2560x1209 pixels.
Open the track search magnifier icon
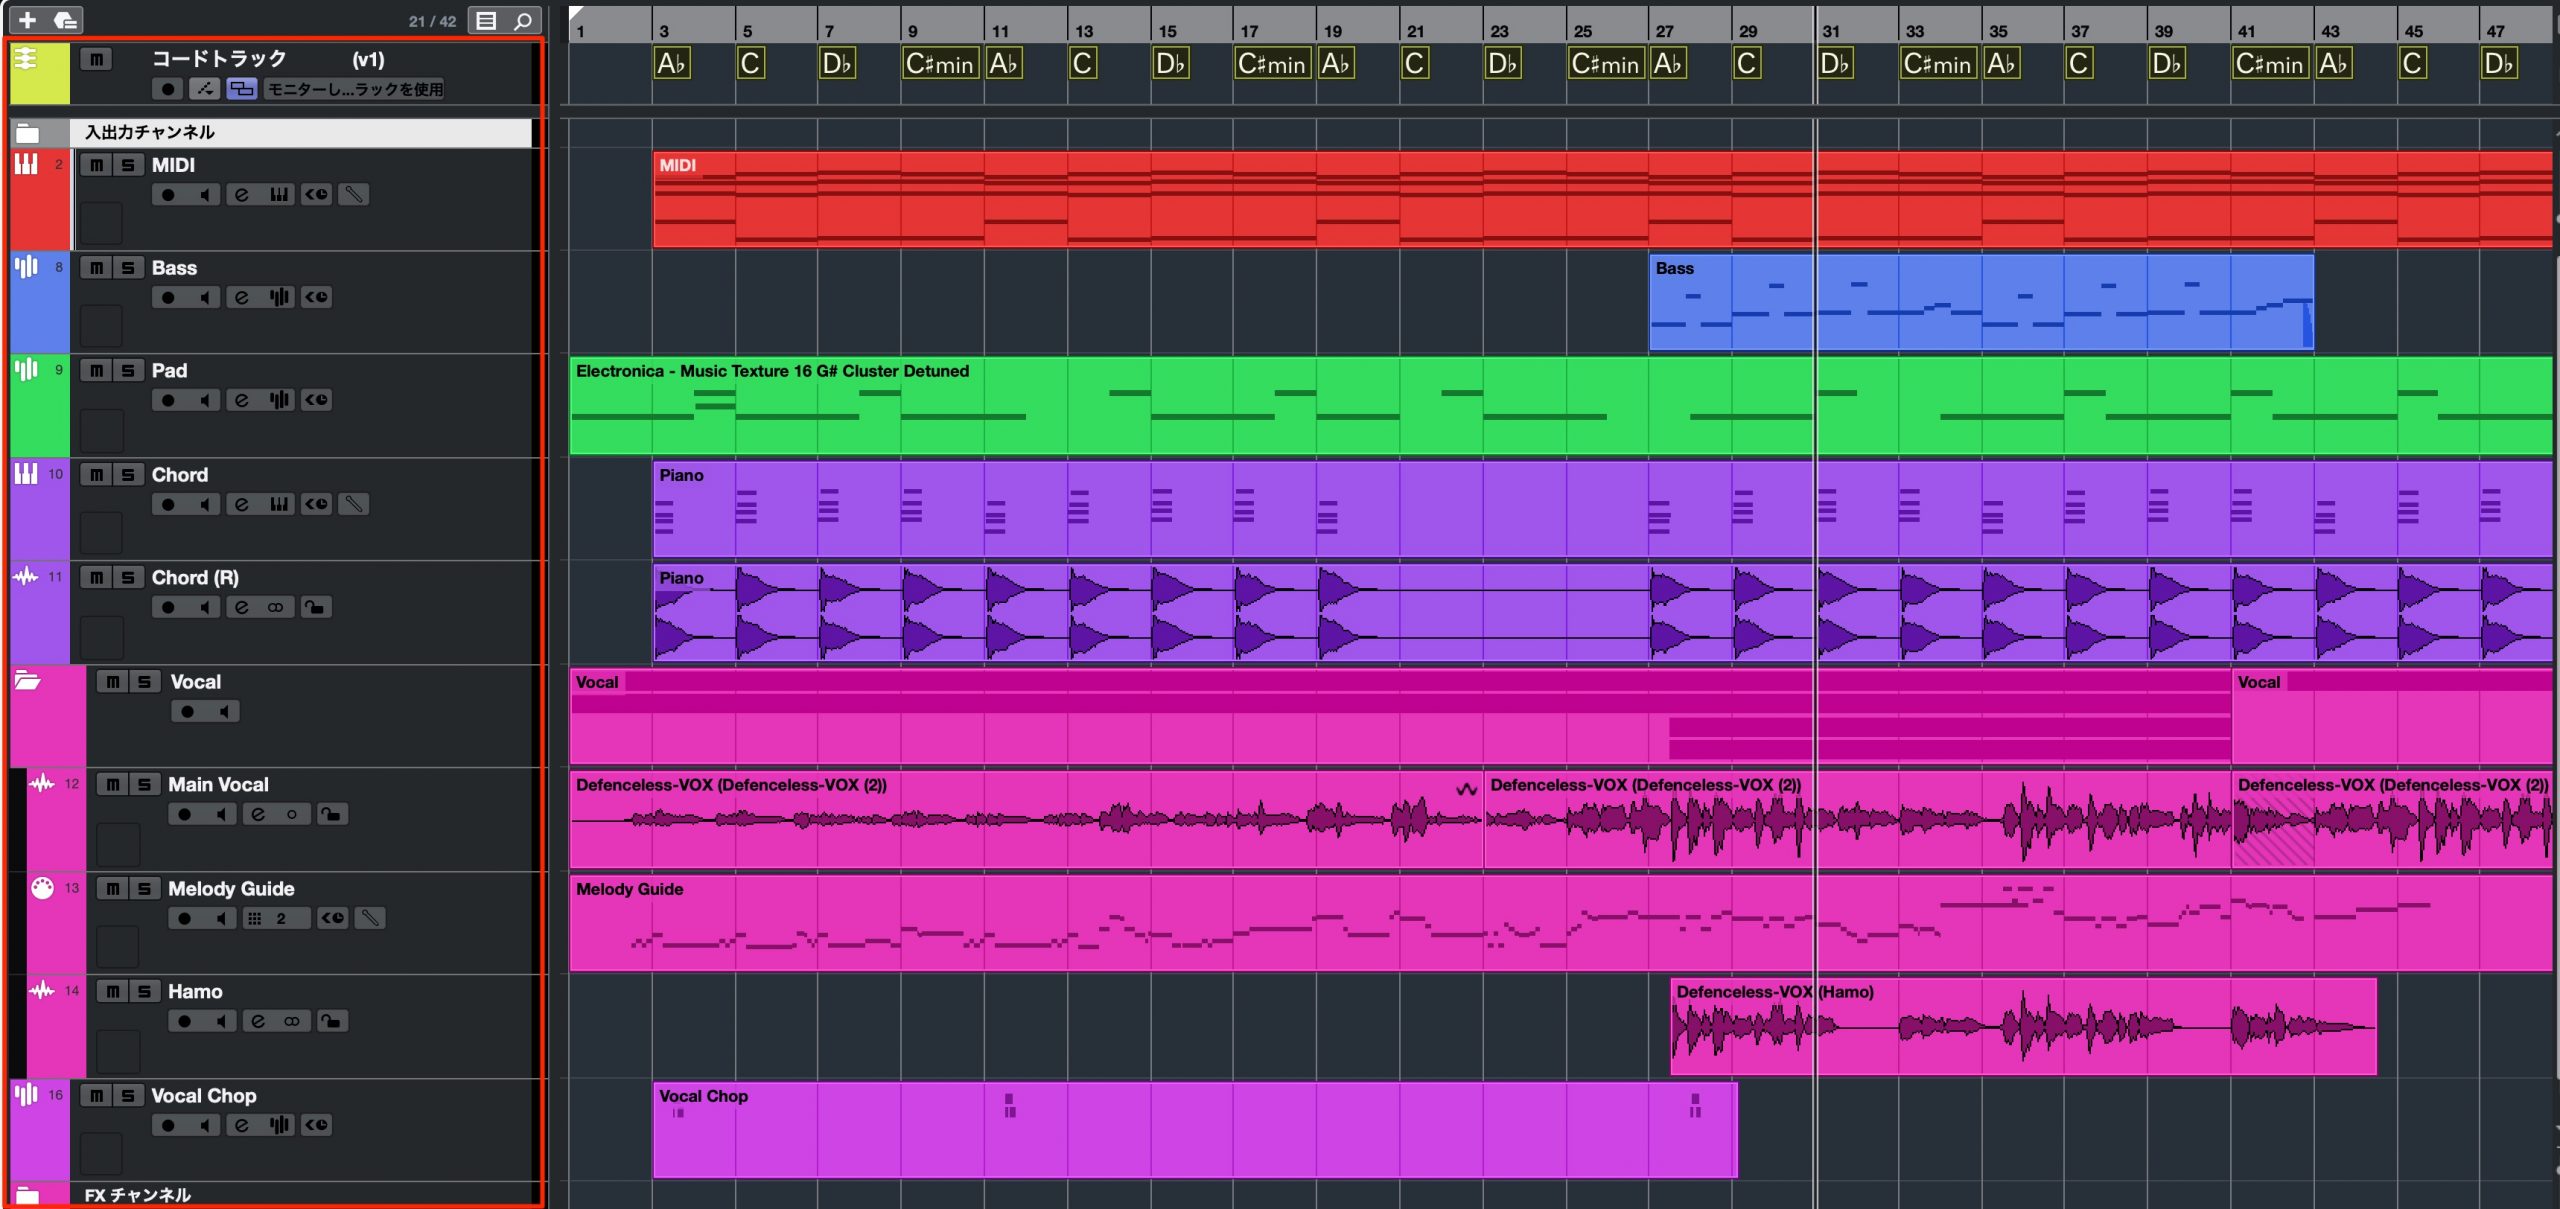523,21
